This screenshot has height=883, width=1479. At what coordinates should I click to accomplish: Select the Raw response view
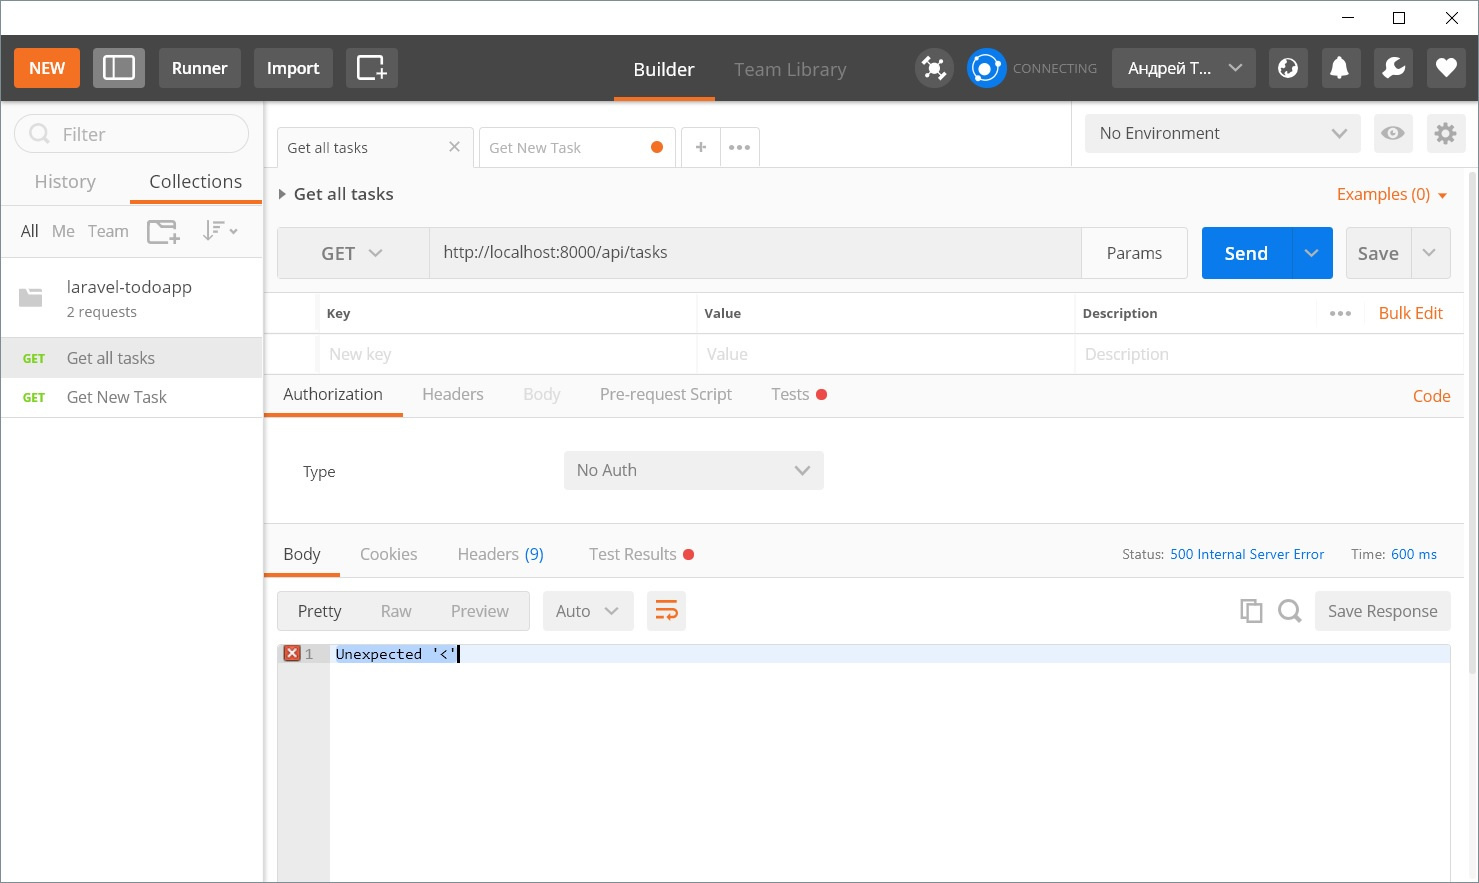coord(396,611)
